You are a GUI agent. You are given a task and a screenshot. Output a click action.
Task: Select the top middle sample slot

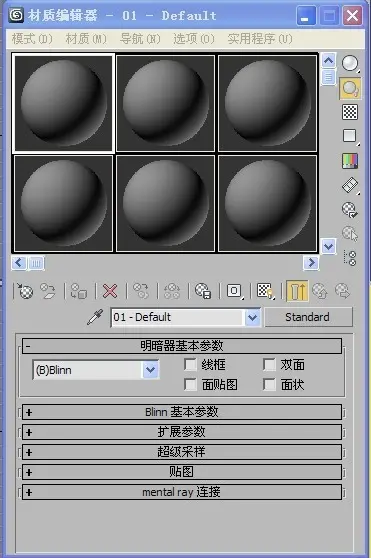[x=165, y=103]
